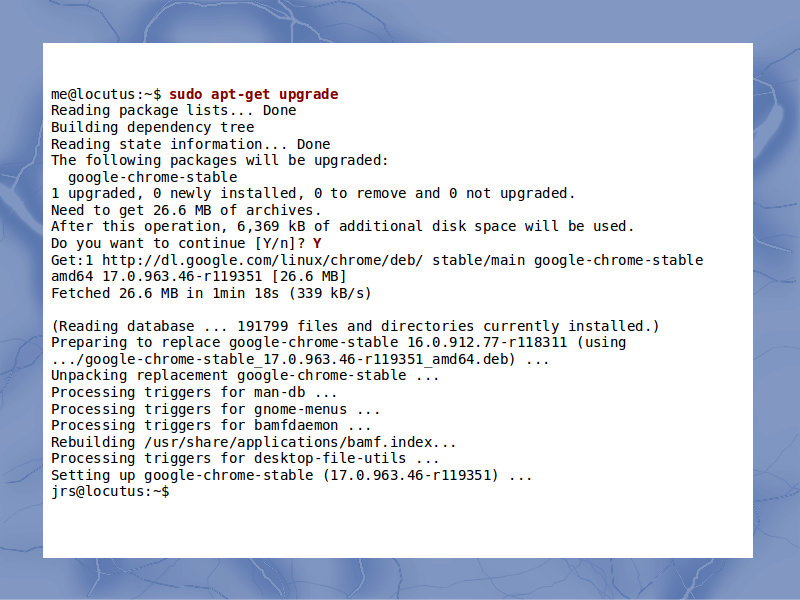Click the 'Building dependency tree' line
The width and height of the screenshot is (800, 600).
153,128
